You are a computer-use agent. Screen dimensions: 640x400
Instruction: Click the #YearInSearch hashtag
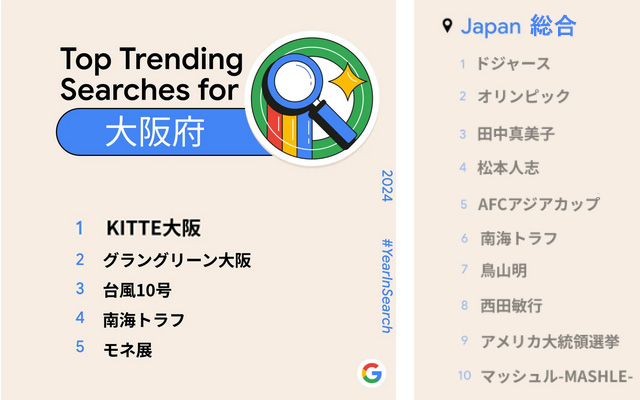coord(387,286)
